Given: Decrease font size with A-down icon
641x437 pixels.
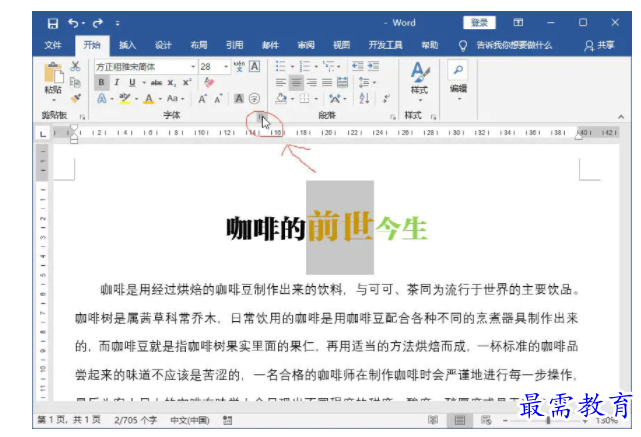Looking at the screenshot, I should [x=219, y=99].
